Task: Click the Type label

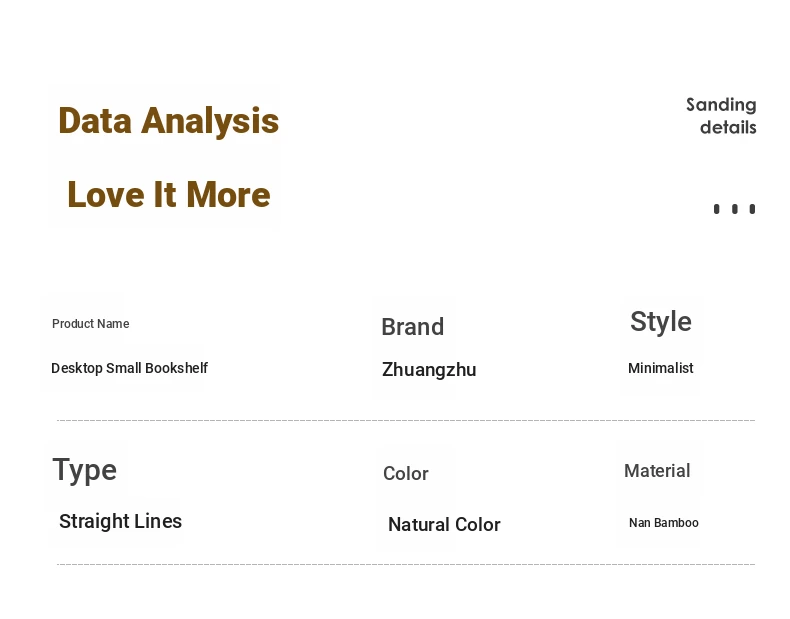Action: pos(85,471)
